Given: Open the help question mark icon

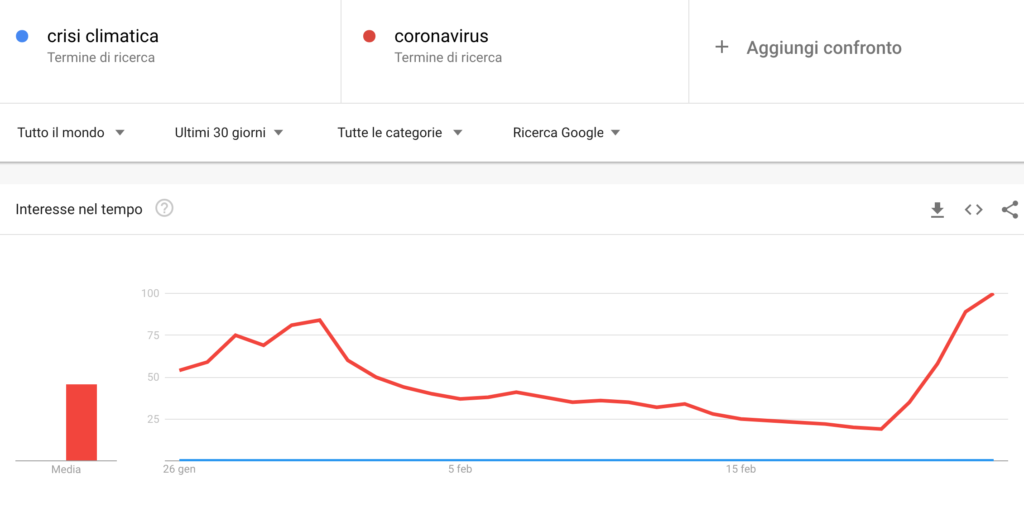Looking at the screenshot, I should 165,209.
